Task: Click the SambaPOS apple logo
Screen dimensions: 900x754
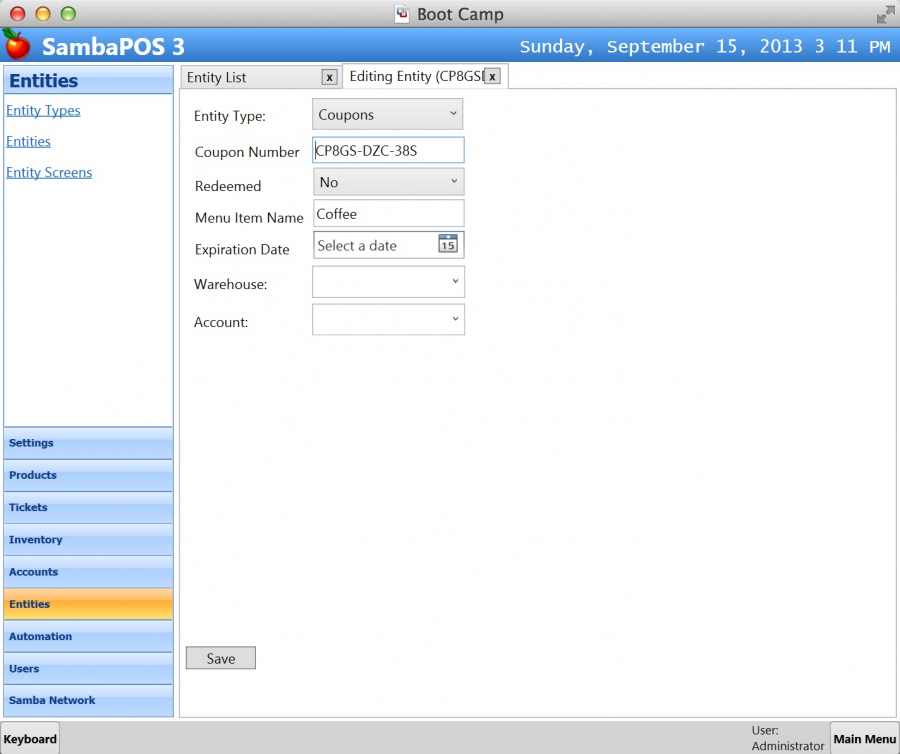Action: click(17, 45)
